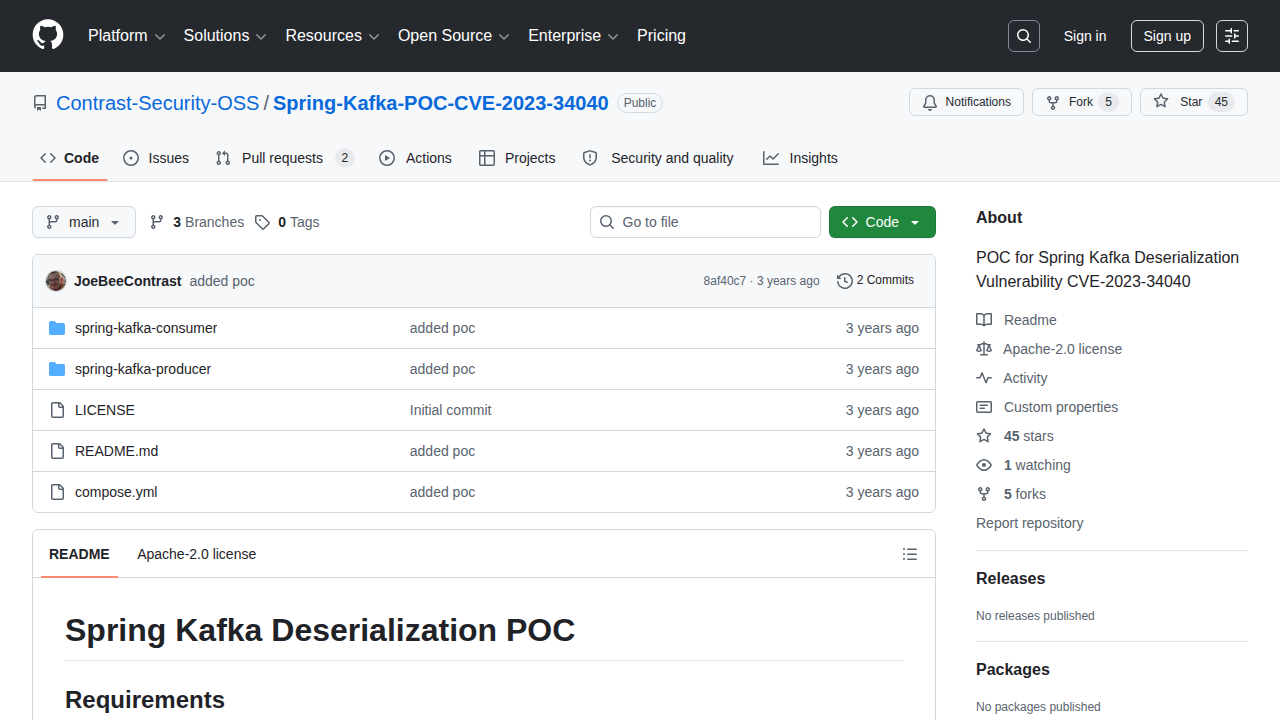This screenshot has height=720, width=1280.
Task: Click the book icon next to Readme
Action: pyautogui.click(x=984, y=320)
